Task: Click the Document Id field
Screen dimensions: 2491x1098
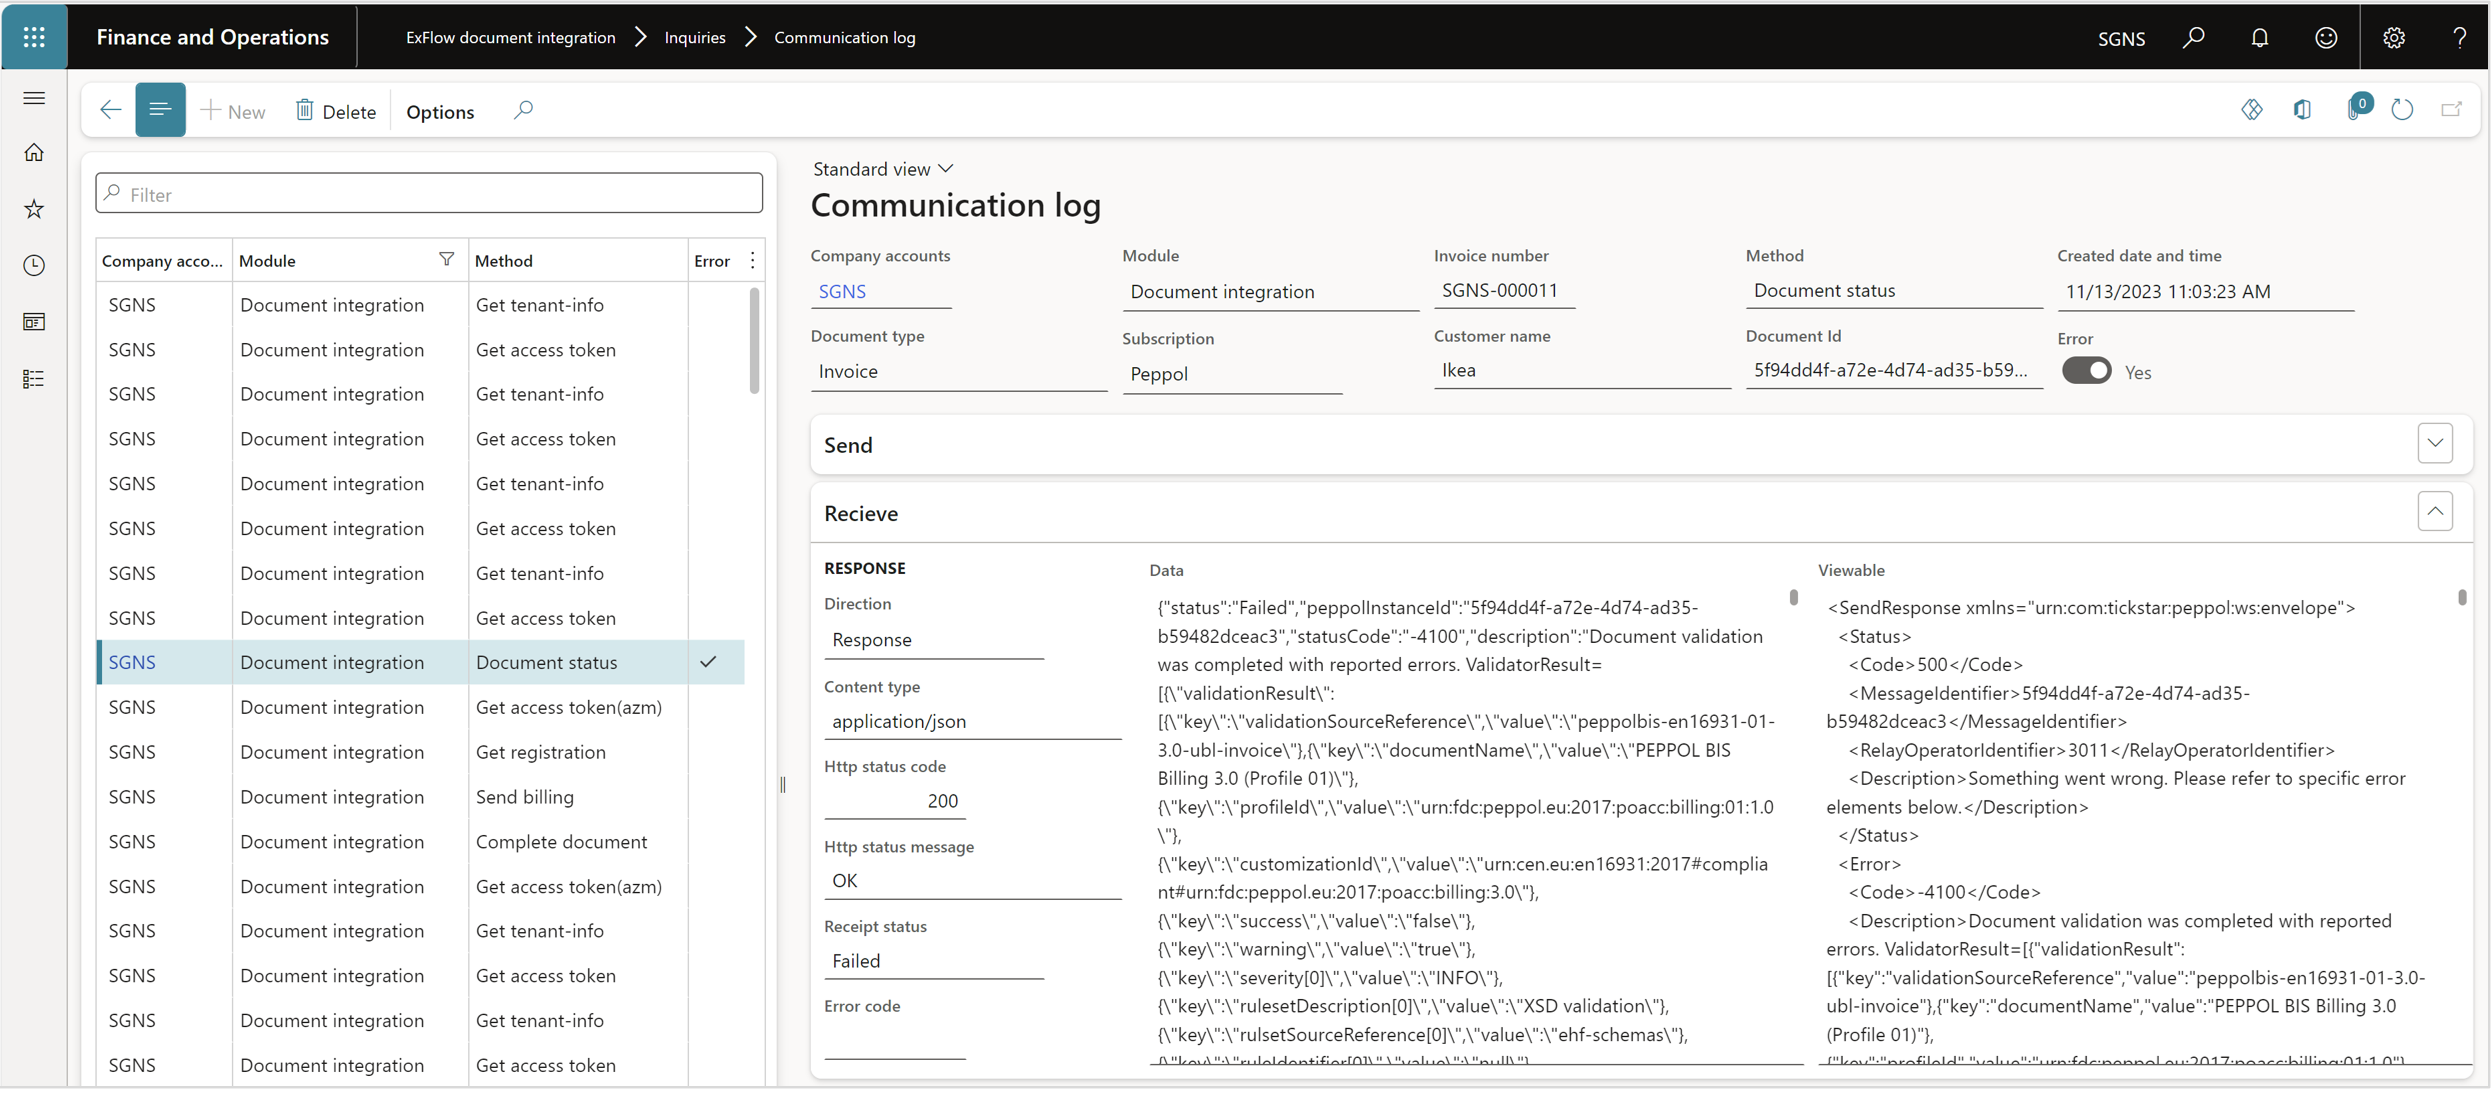Action: coord(1894,370)
